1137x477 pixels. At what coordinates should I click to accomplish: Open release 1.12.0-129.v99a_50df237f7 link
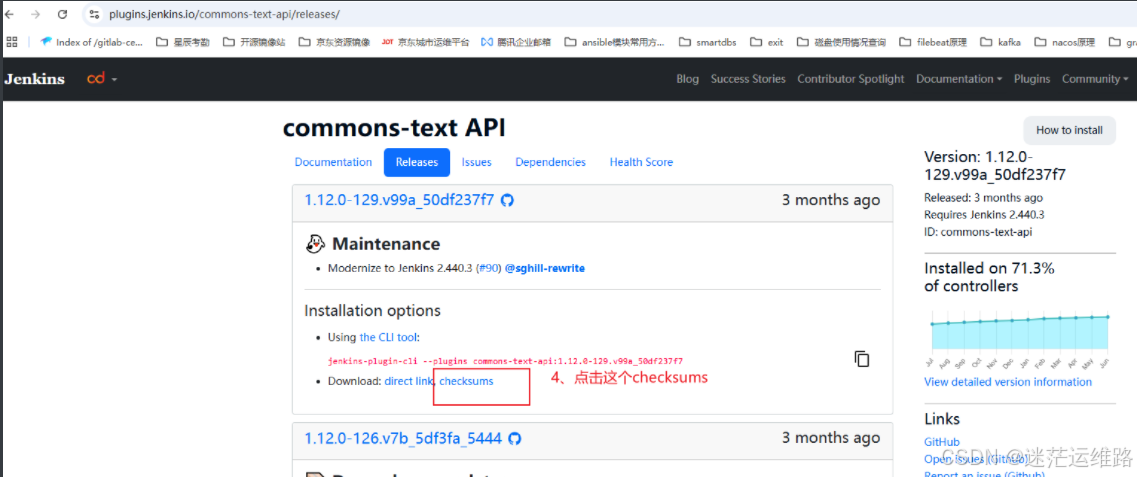click(399, 200)
